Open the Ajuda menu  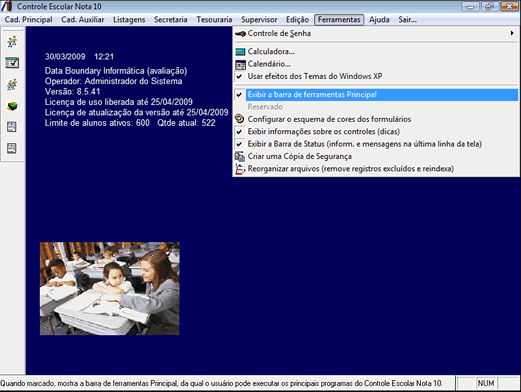pos(379,20)
